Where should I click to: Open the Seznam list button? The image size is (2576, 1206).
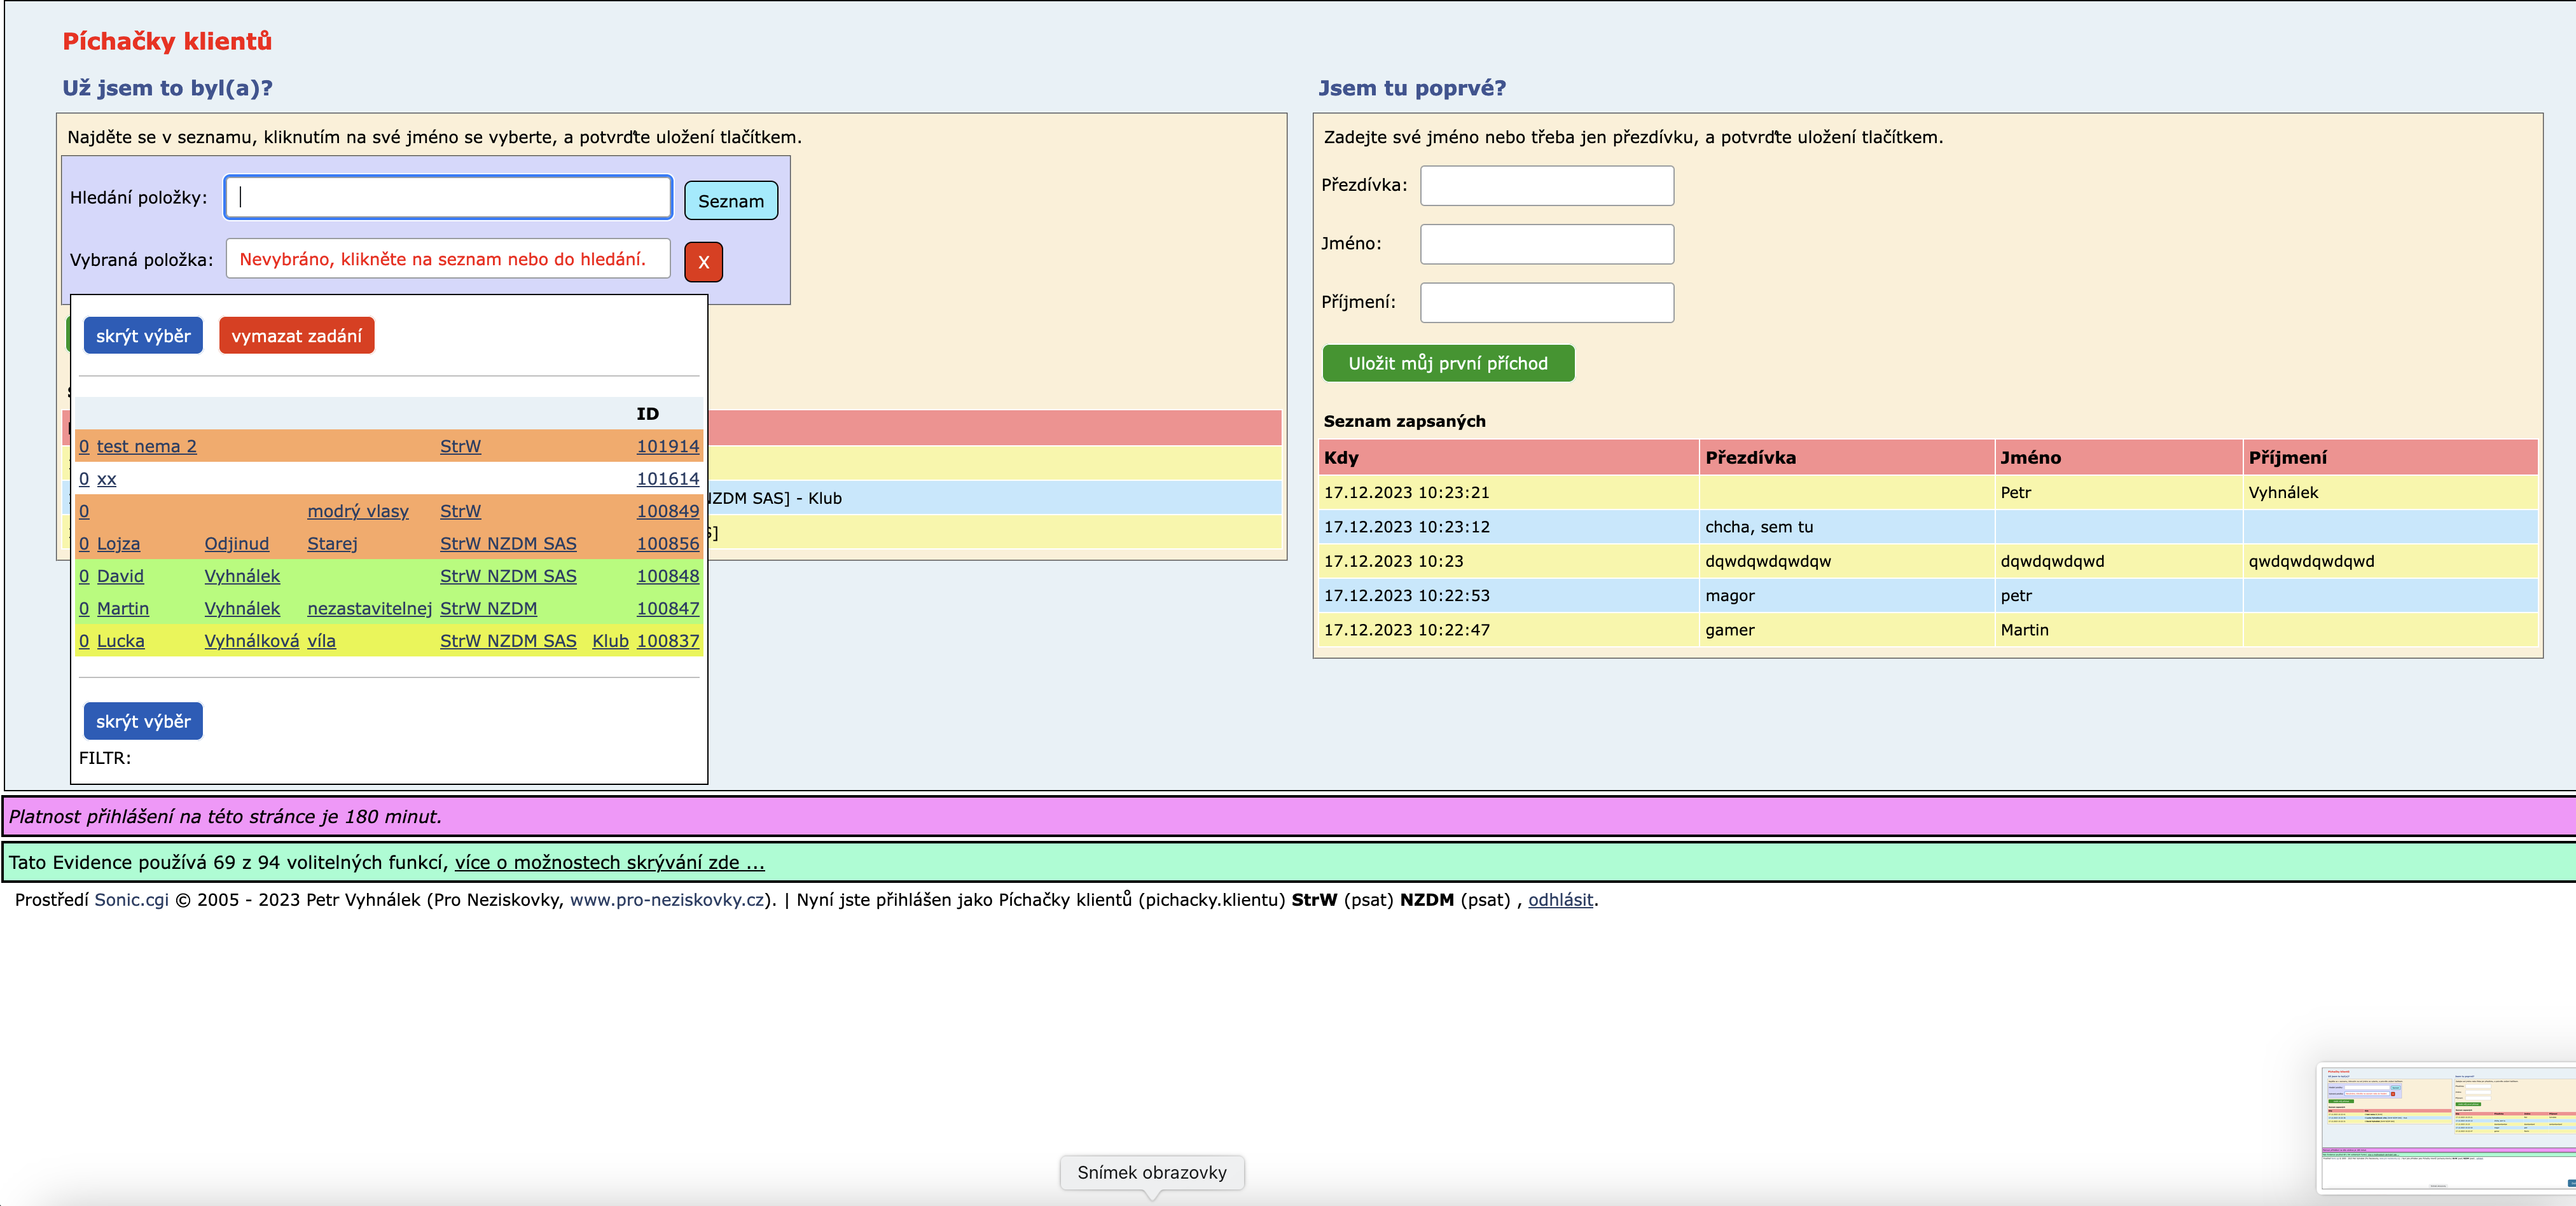click(x=730, y=201)
